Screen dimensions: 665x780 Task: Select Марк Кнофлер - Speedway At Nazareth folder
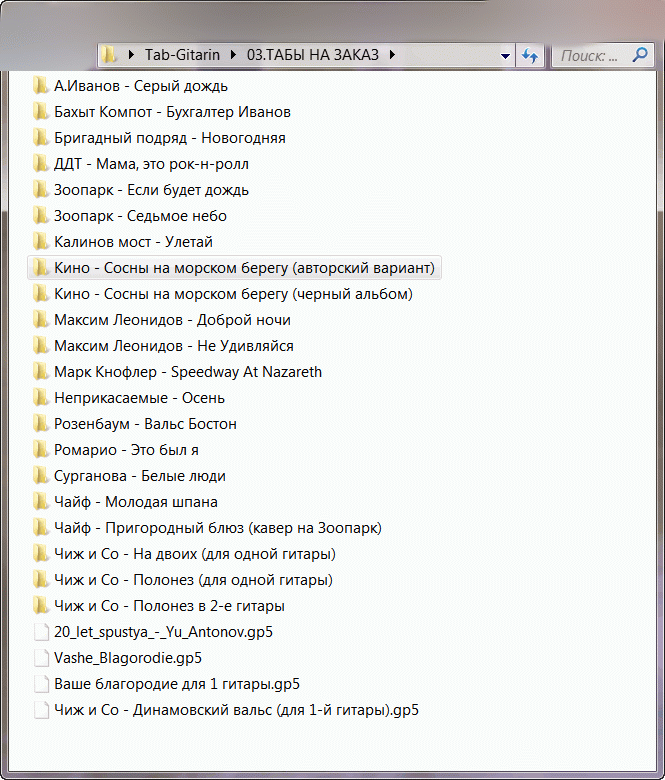(x=188, y=372)
